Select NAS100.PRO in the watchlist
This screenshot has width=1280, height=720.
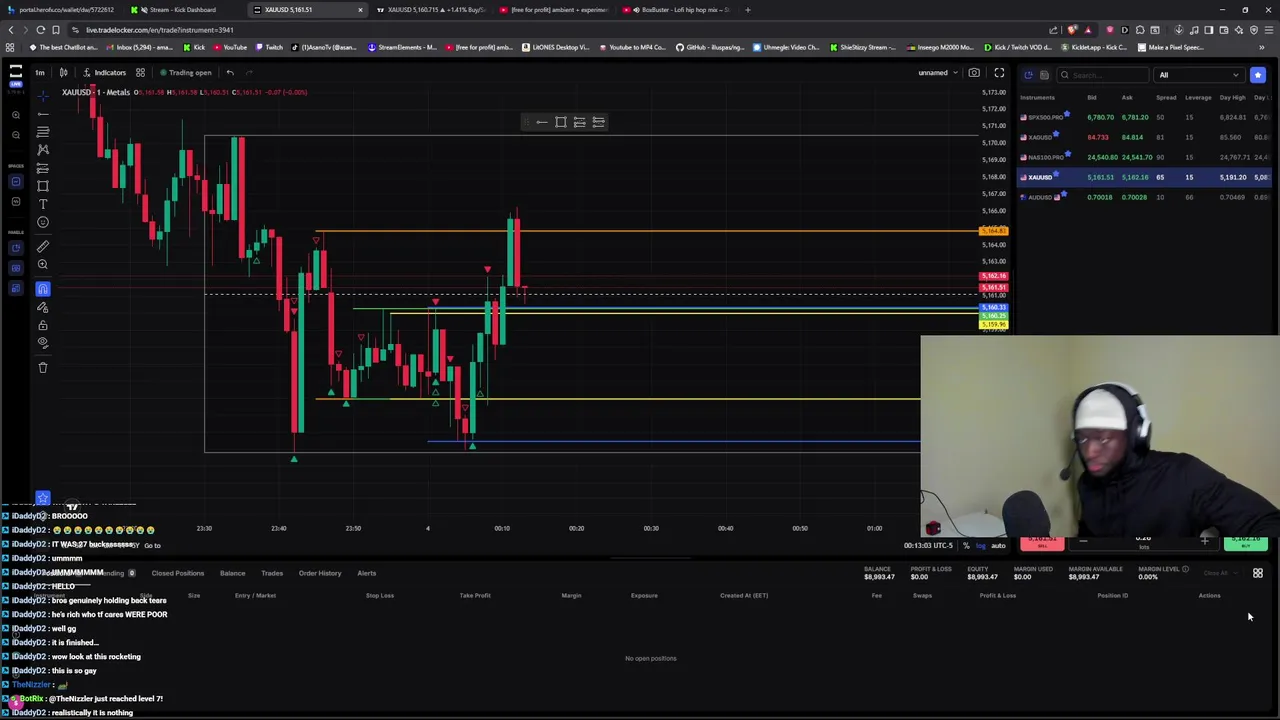click(x=1144, y=157)
